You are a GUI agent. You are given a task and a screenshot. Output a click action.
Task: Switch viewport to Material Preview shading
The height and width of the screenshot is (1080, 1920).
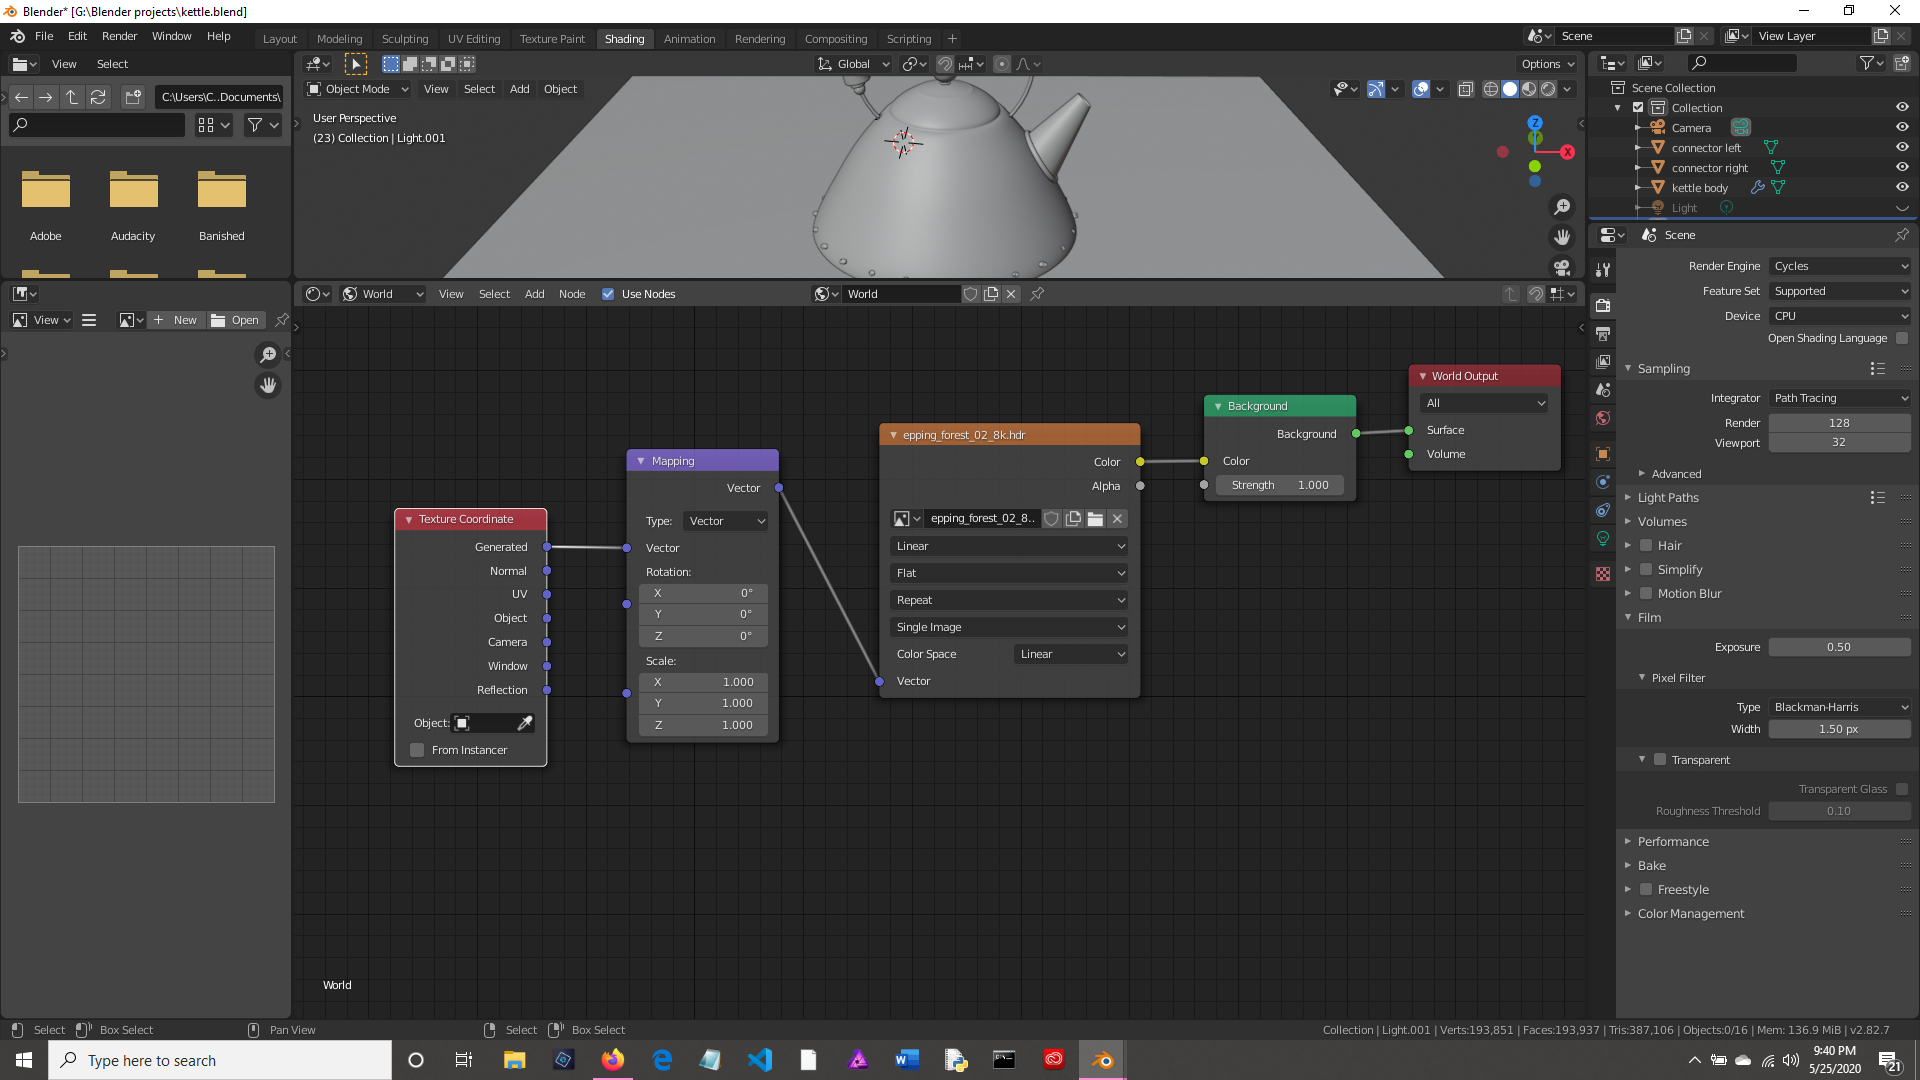tap(1529, 89)
